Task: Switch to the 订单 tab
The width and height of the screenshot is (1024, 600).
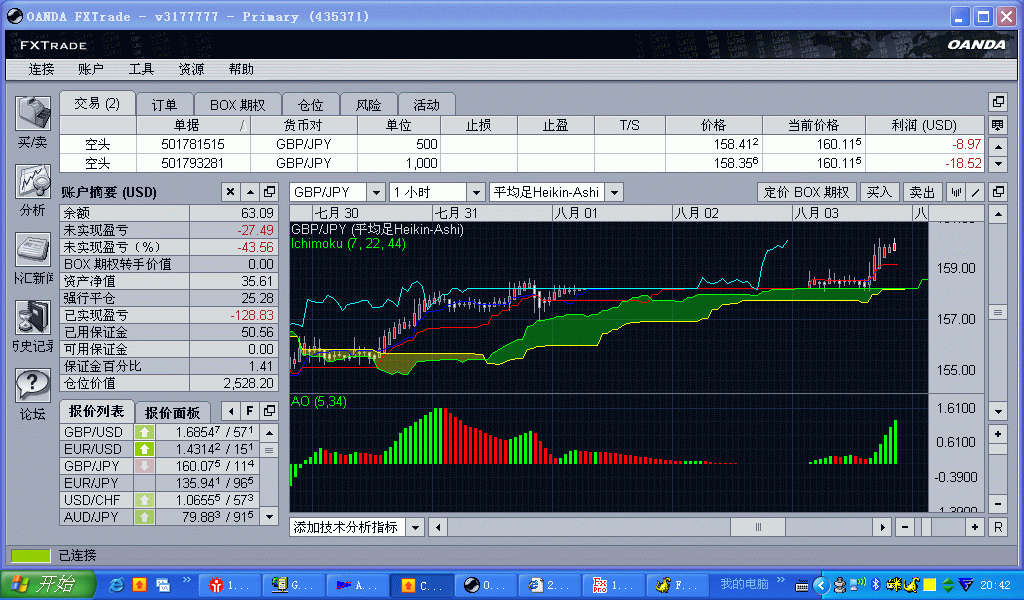Action: [165, 104]
